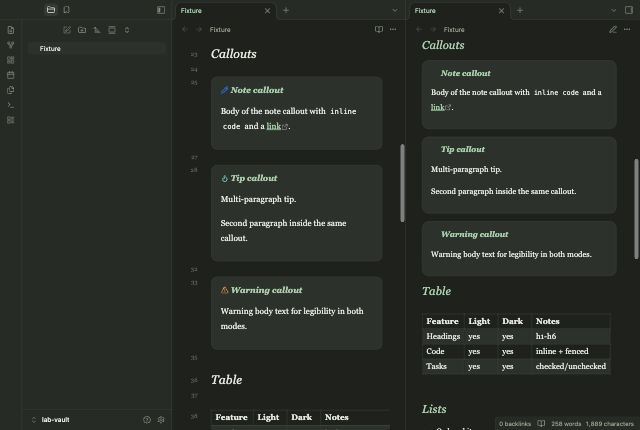Open command palette ribbon icon
The image size is (640, 430).
point(11,105)
